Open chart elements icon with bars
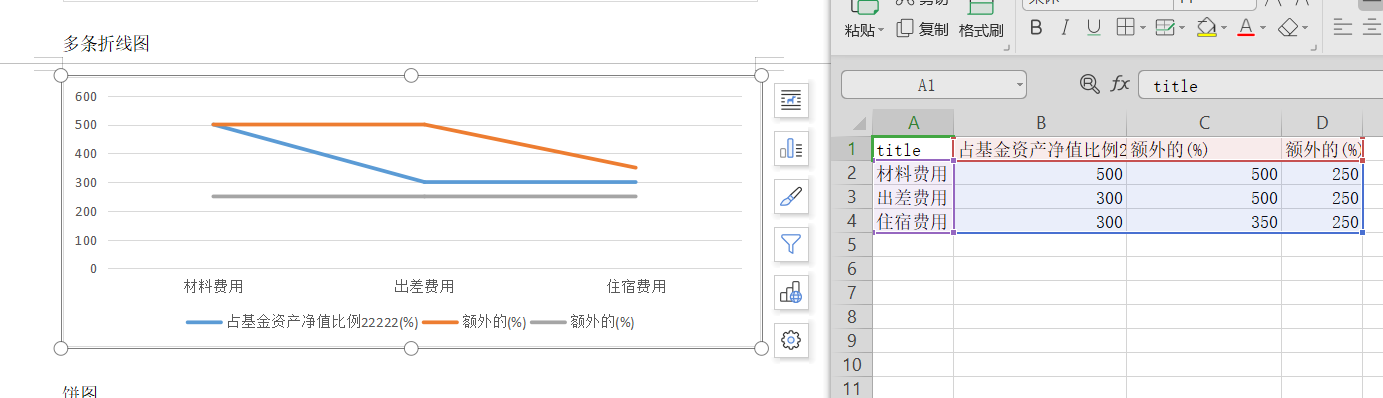 click(x=791, y=149)
